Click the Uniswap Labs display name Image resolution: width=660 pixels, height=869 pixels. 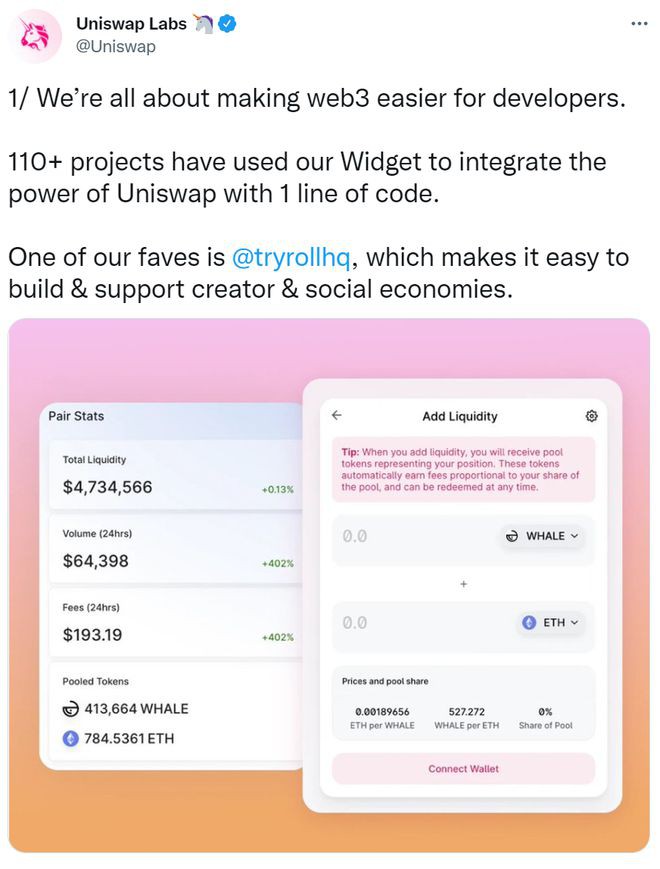click(x=130, y=24)
